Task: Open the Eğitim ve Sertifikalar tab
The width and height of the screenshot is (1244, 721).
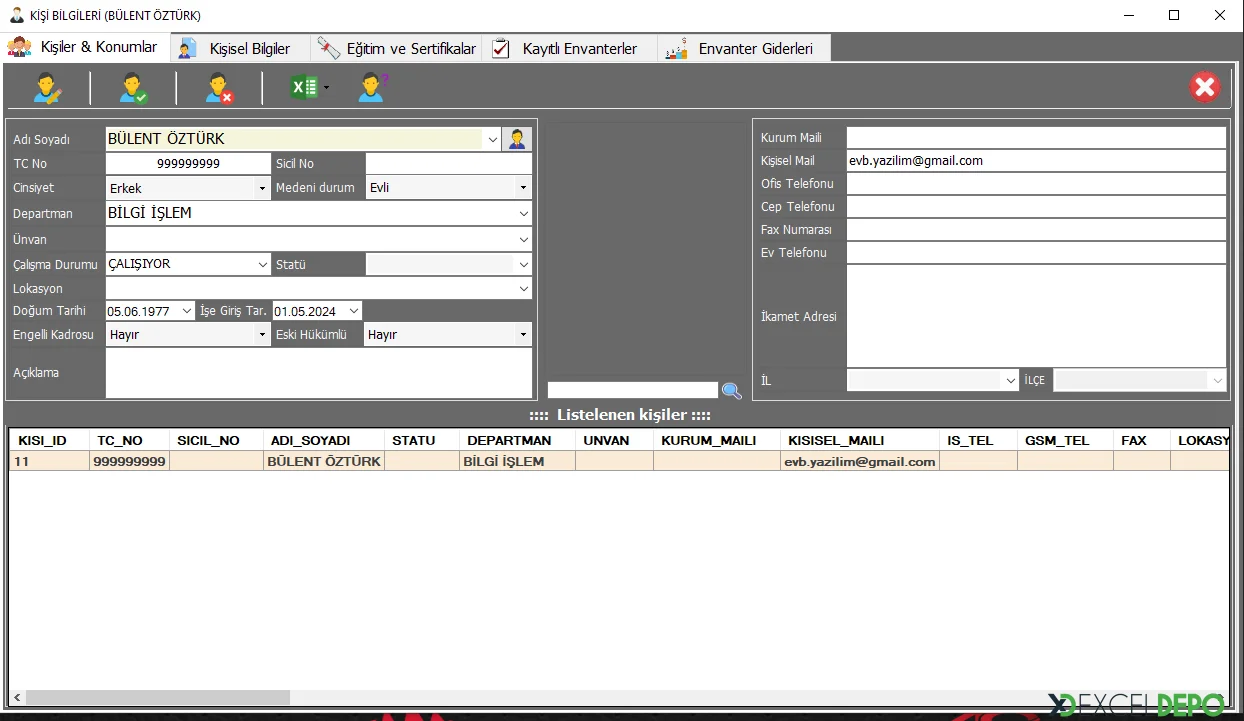Action: (399, 48)
